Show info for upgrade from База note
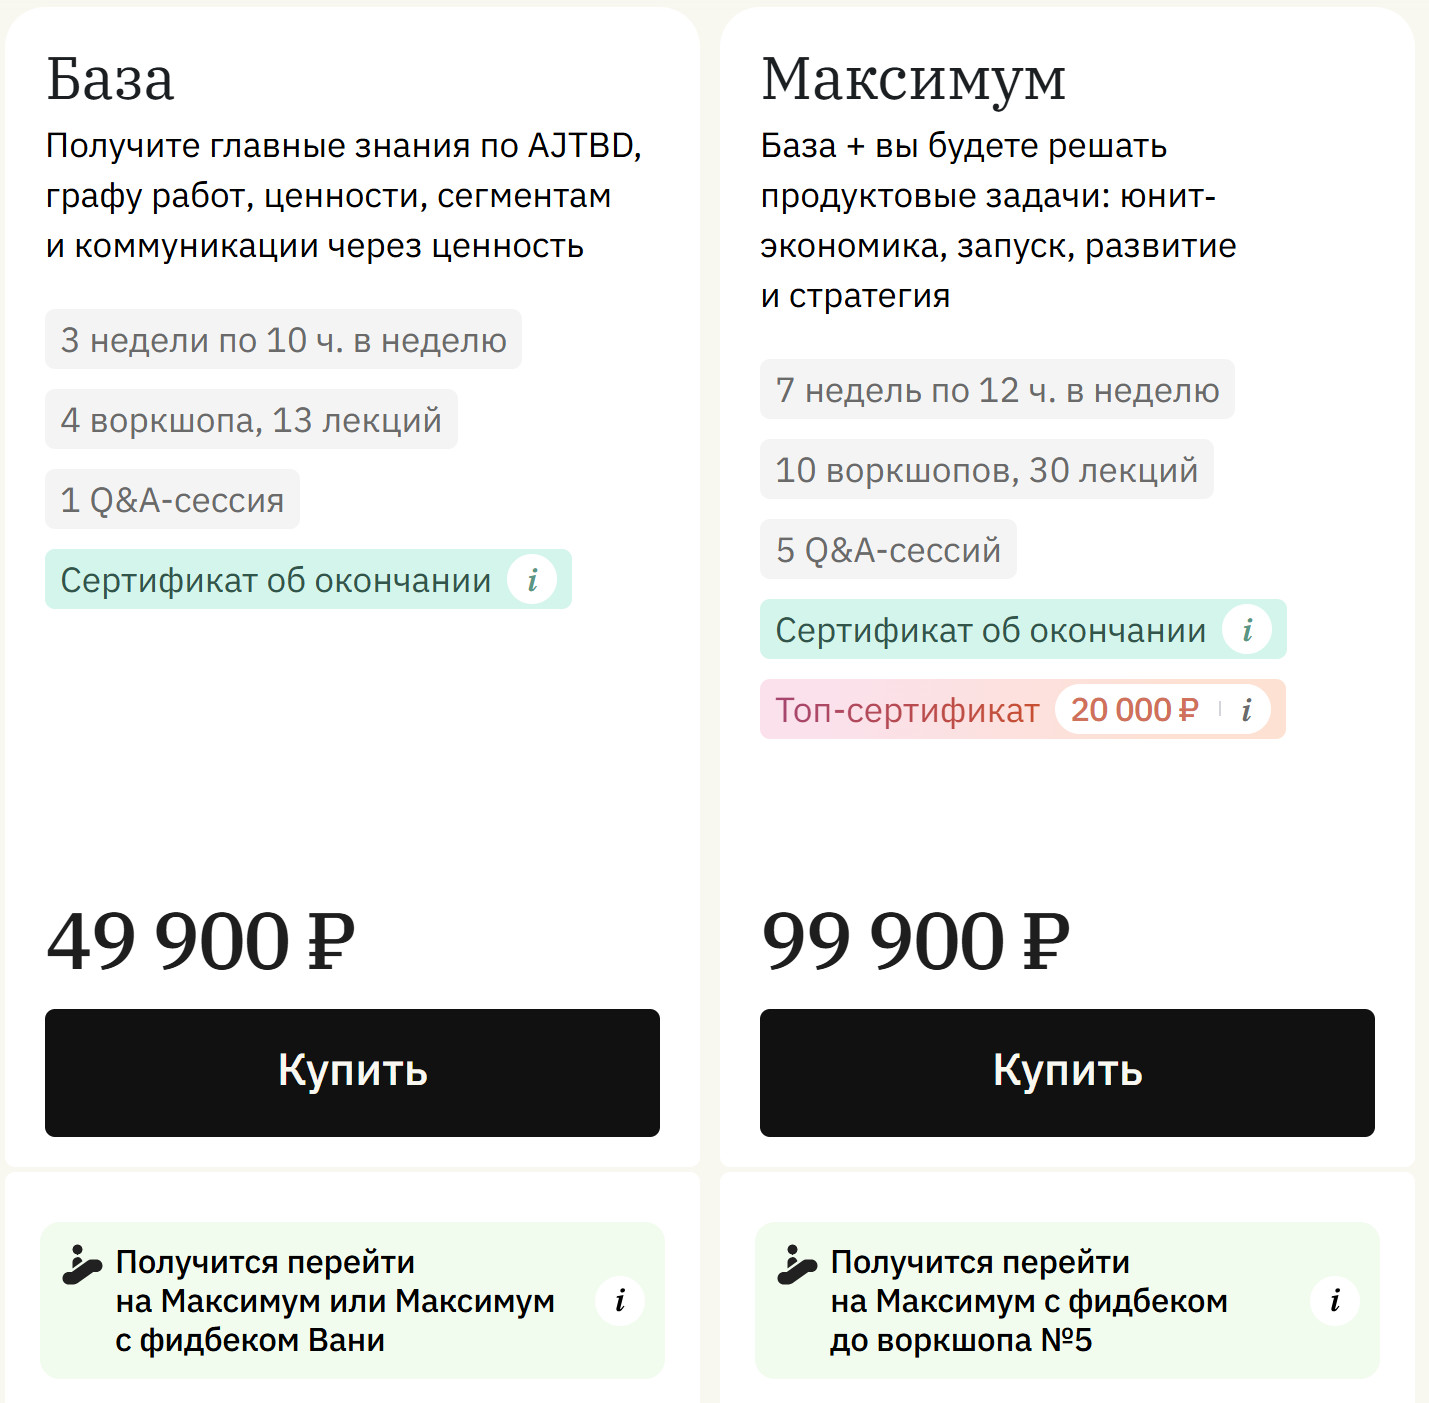This screenshot has height=1403, width=1429. click(x=620, y=1301)
